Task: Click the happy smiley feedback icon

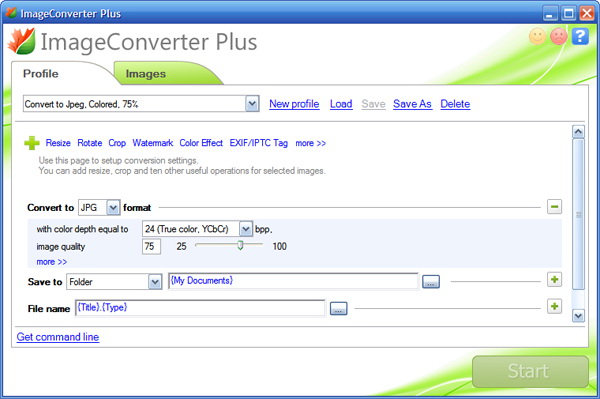Action: [x=537, y=37]
